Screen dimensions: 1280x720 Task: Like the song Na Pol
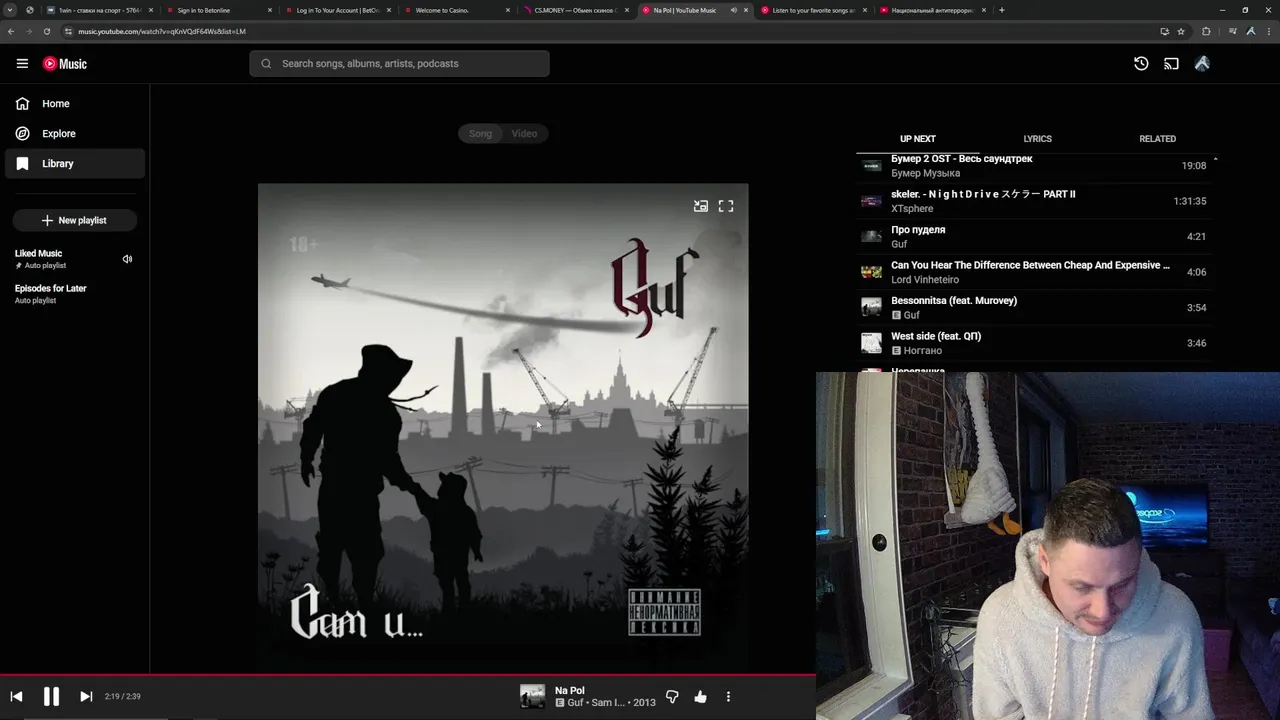(700, 696)
